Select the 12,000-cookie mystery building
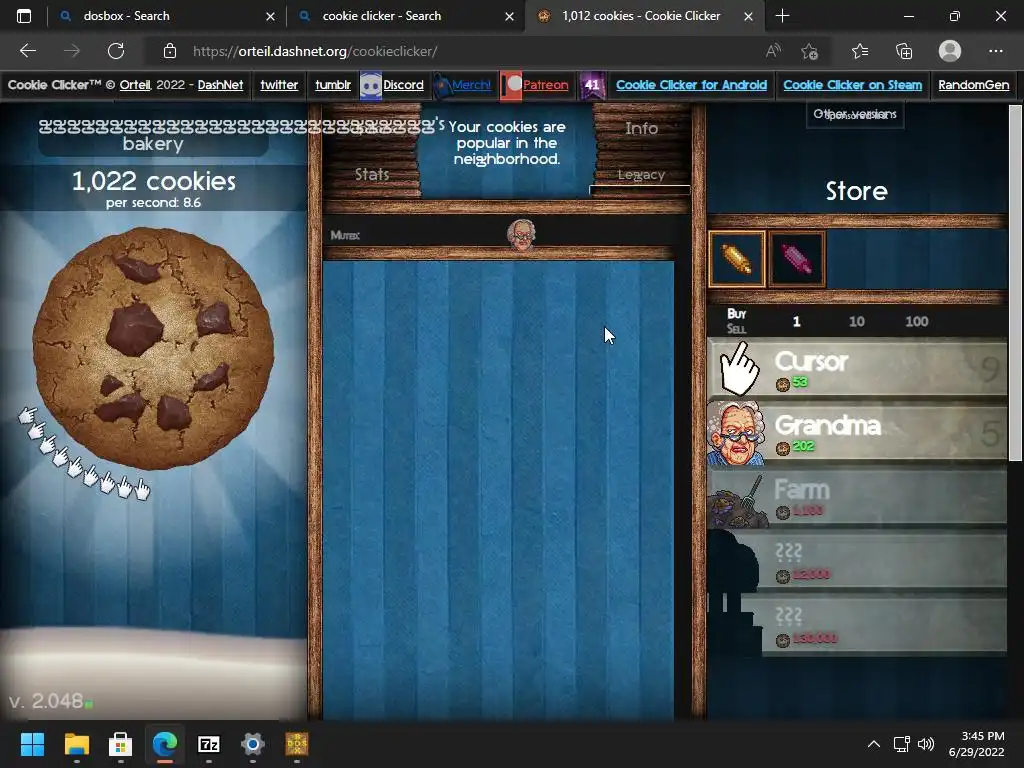This screenshot has width=1024, height=768. (x=857, y=560)
